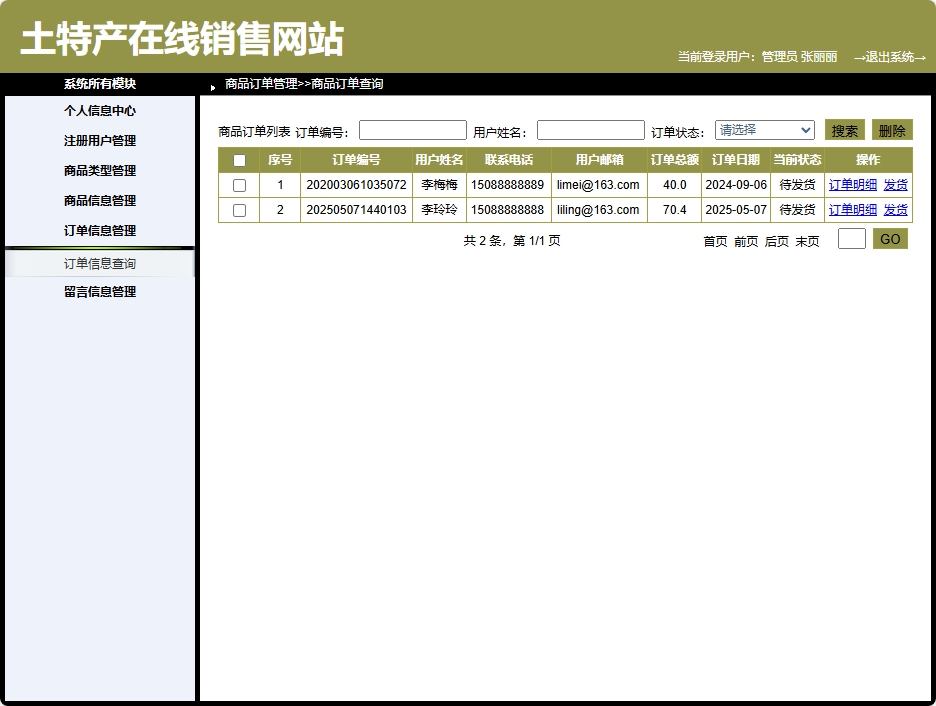Click the page number box beside GO
The image size is (936, 706).
click(x=851, y=238)
